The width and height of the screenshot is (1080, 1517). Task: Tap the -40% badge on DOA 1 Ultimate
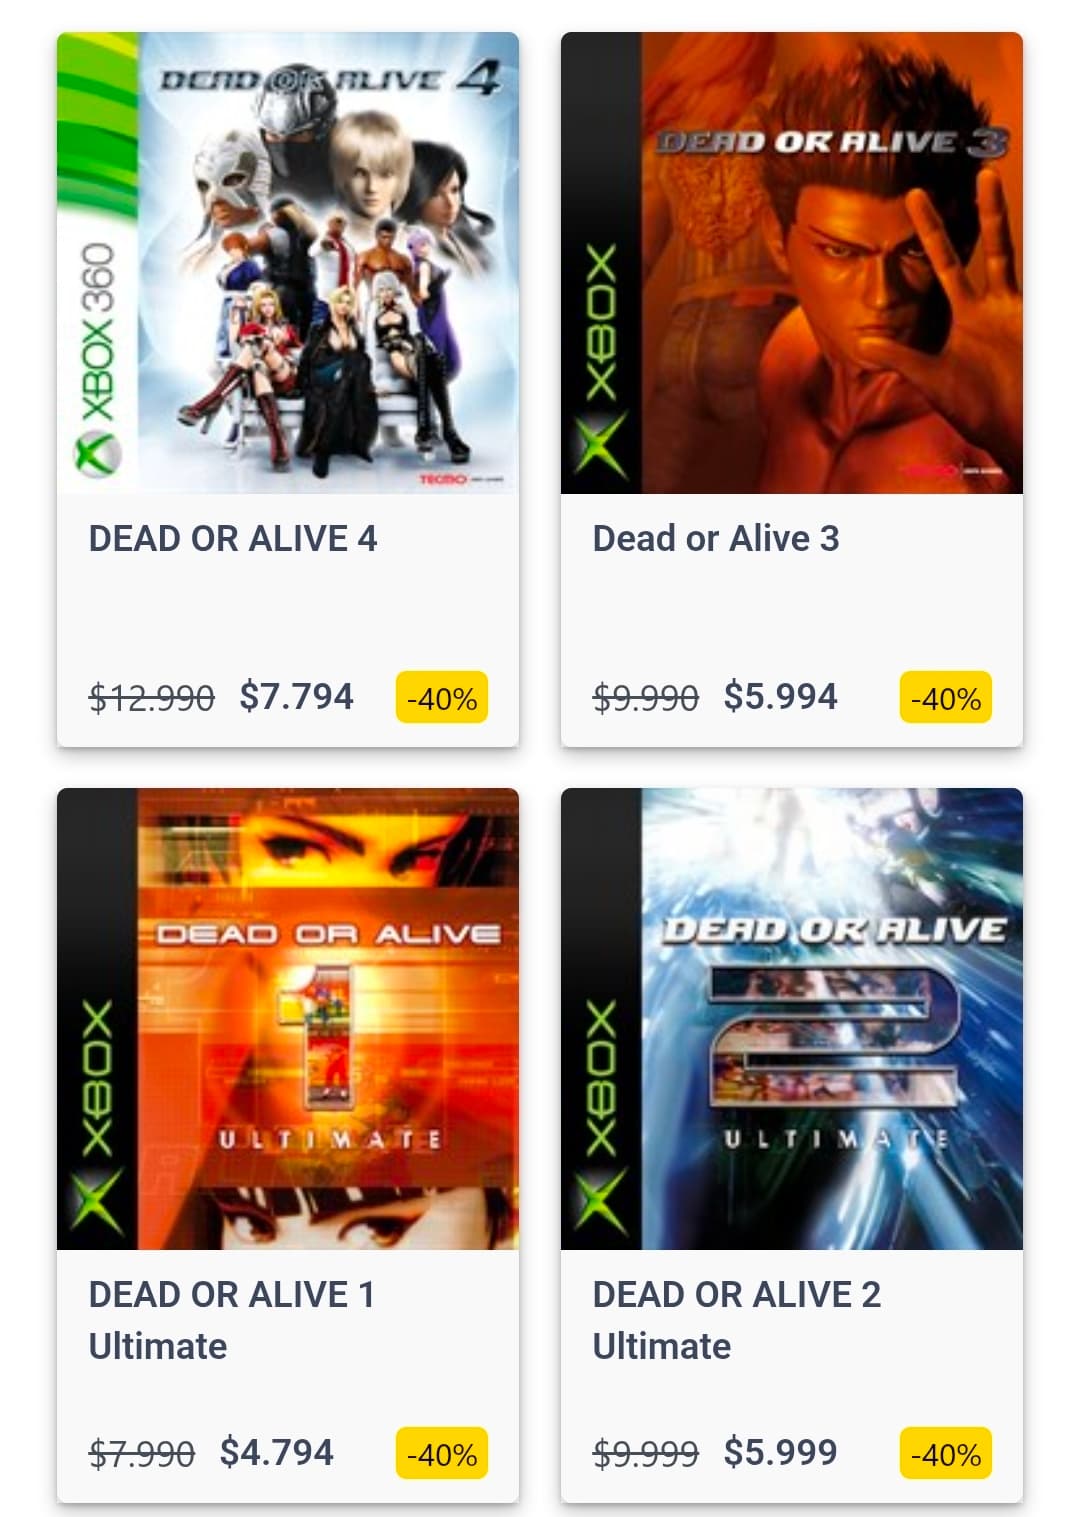[442, 1454]
